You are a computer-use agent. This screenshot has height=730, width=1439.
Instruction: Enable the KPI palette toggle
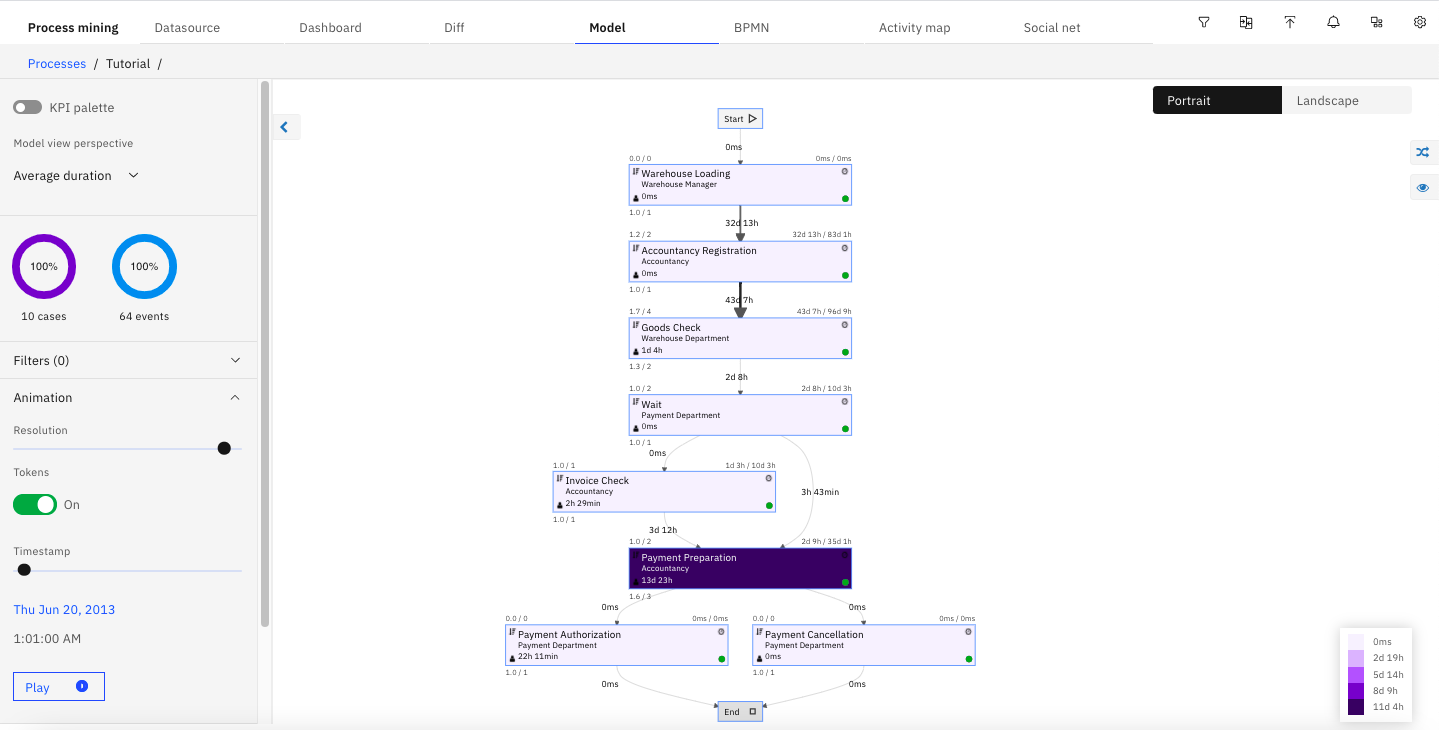(28, 107)
